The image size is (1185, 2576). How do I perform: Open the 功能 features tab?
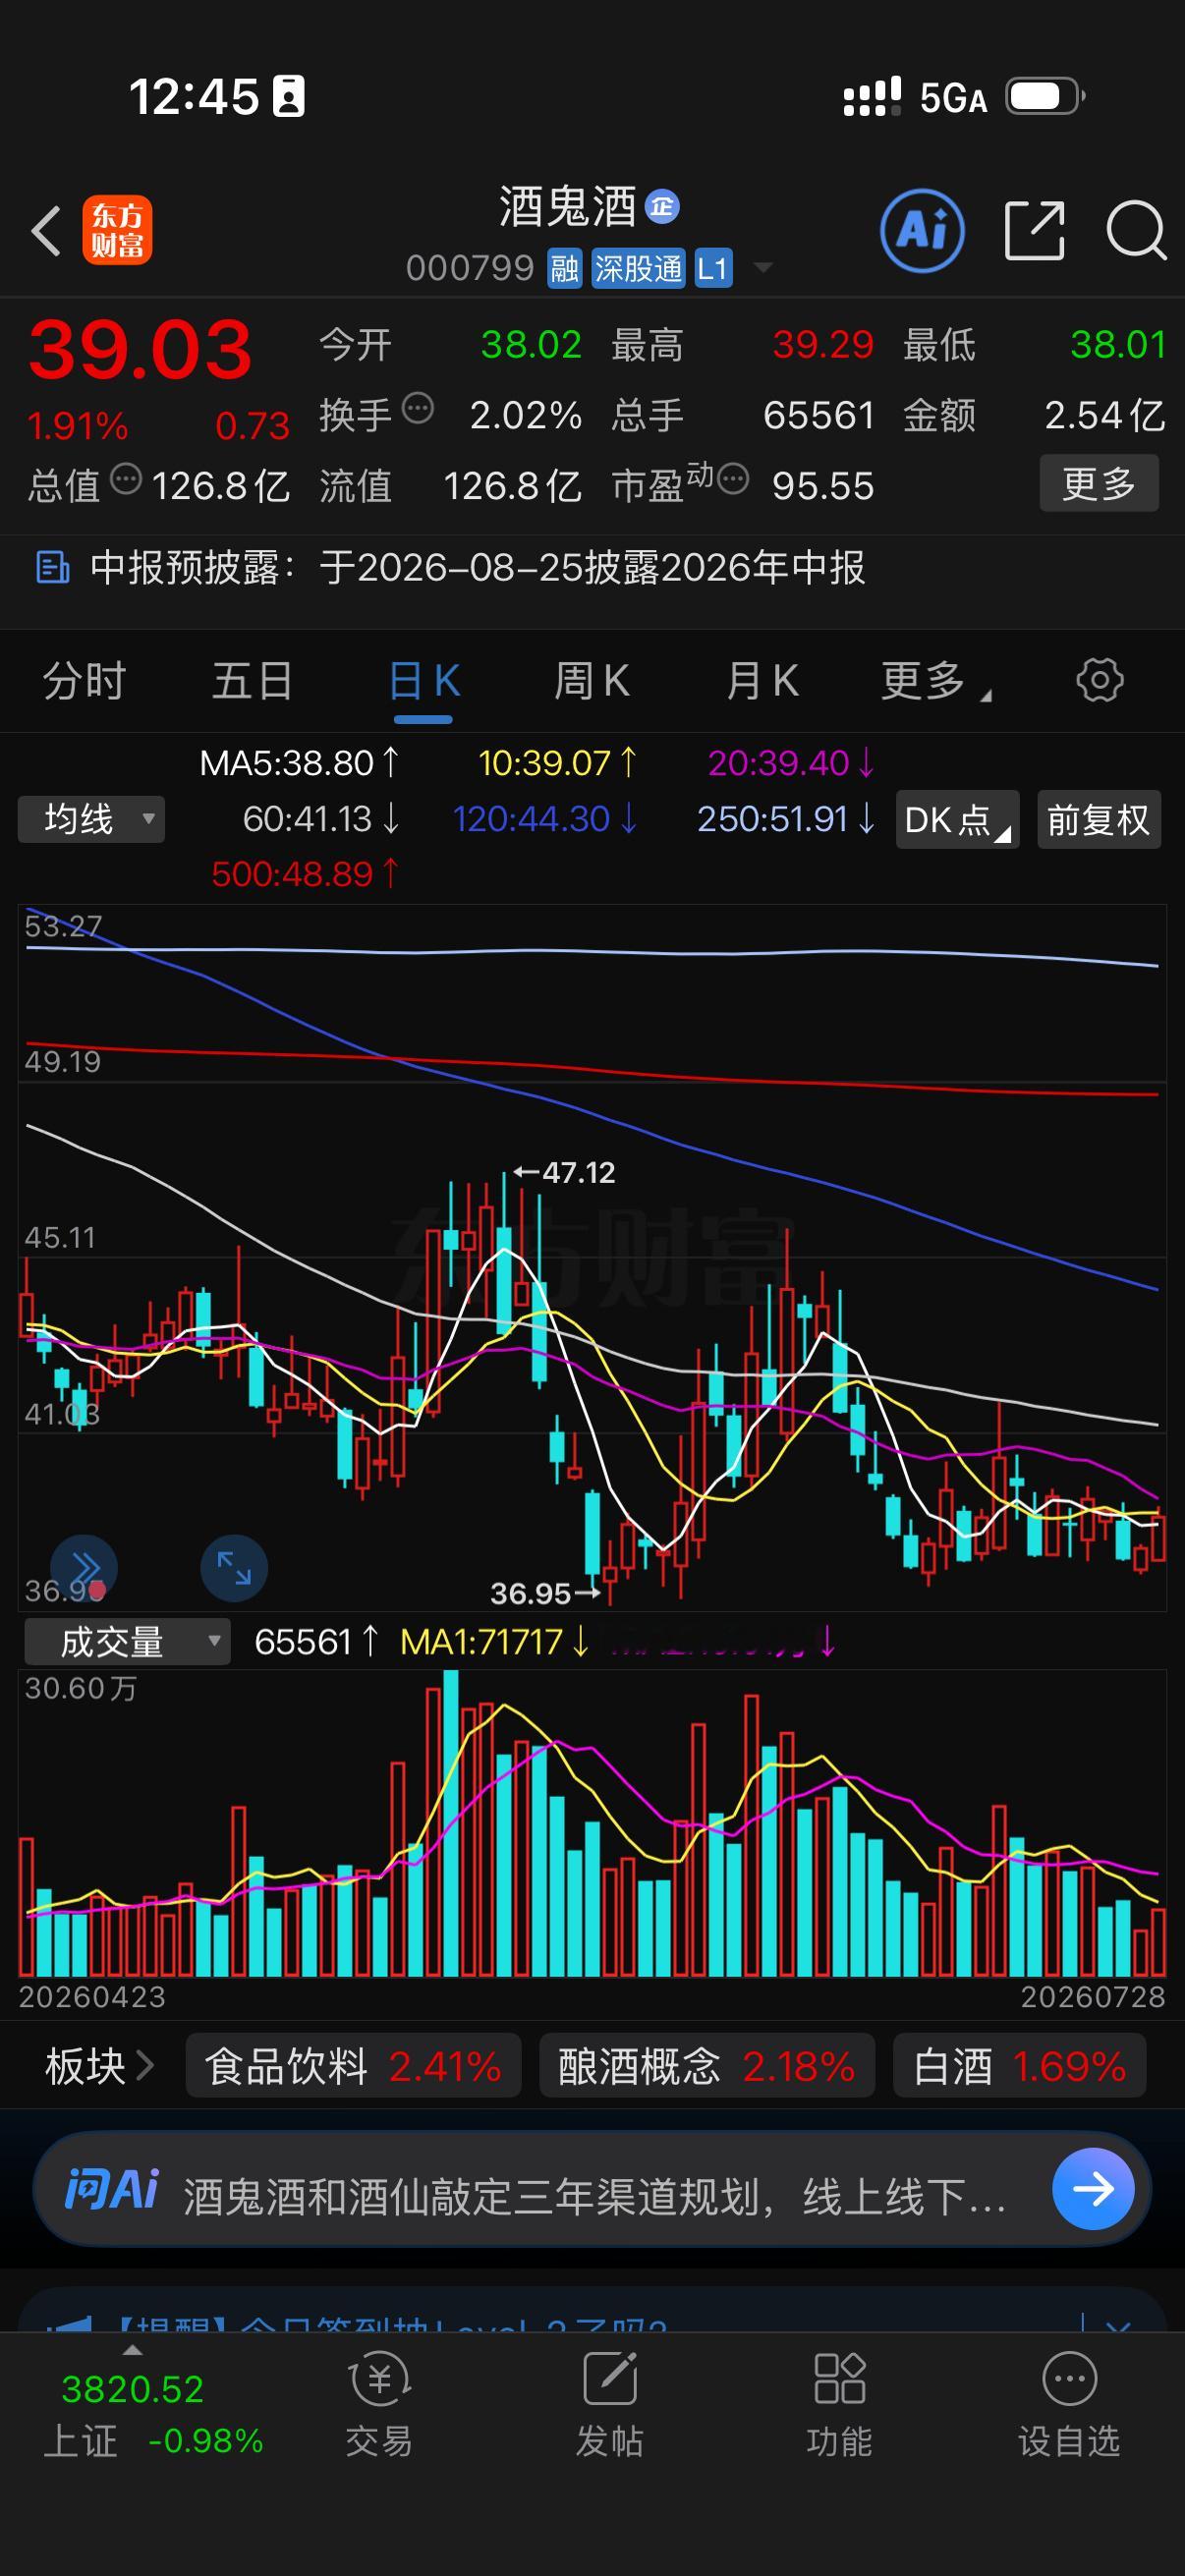[839, 2405]
